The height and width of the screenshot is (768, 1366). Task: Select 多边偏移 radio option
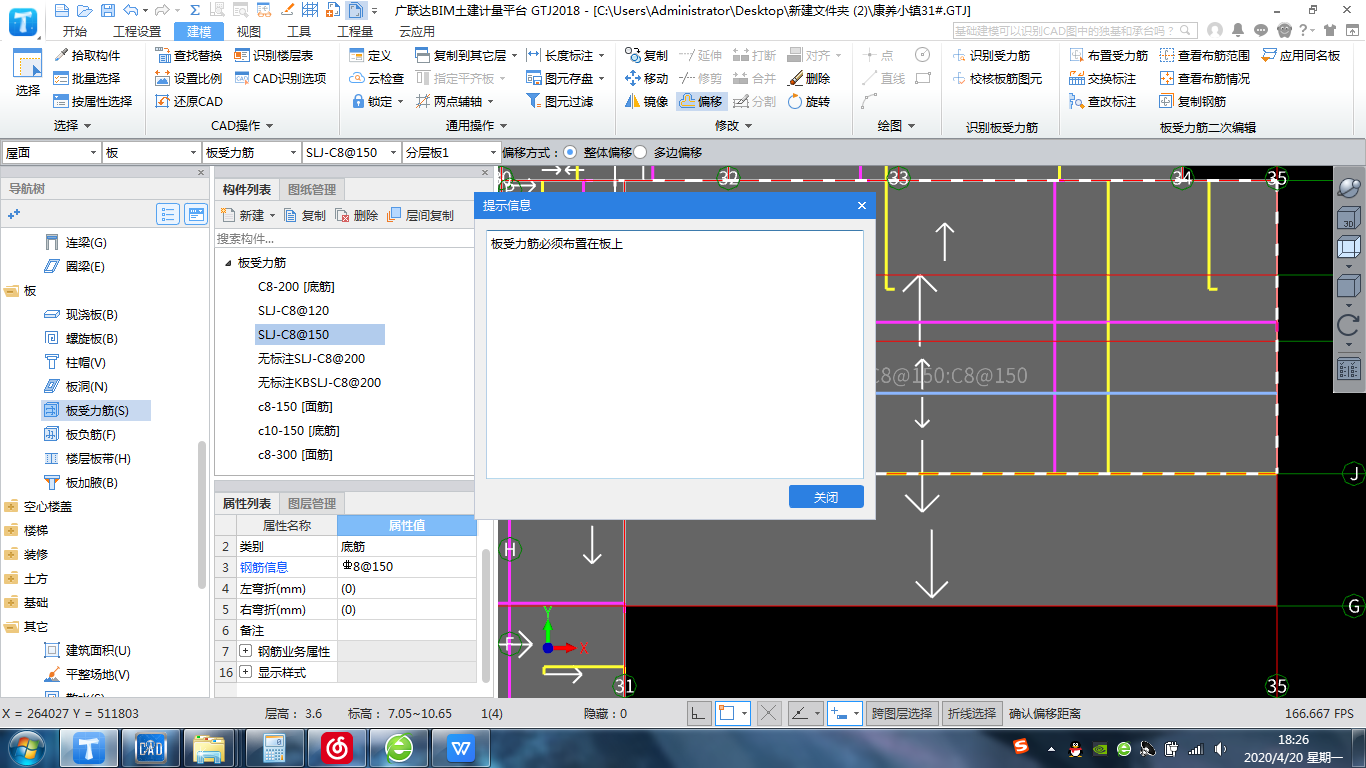click(x=640, y=152)
